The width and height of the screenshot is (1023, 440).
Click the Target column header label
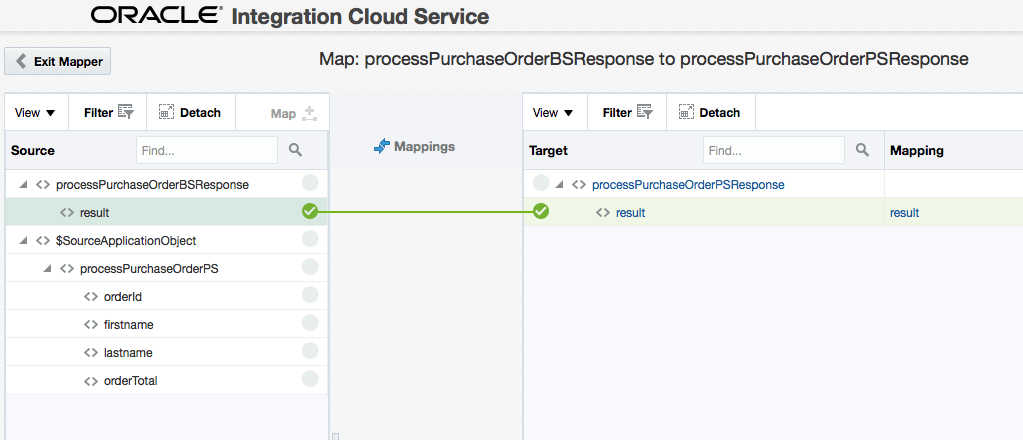pos(548,150)
